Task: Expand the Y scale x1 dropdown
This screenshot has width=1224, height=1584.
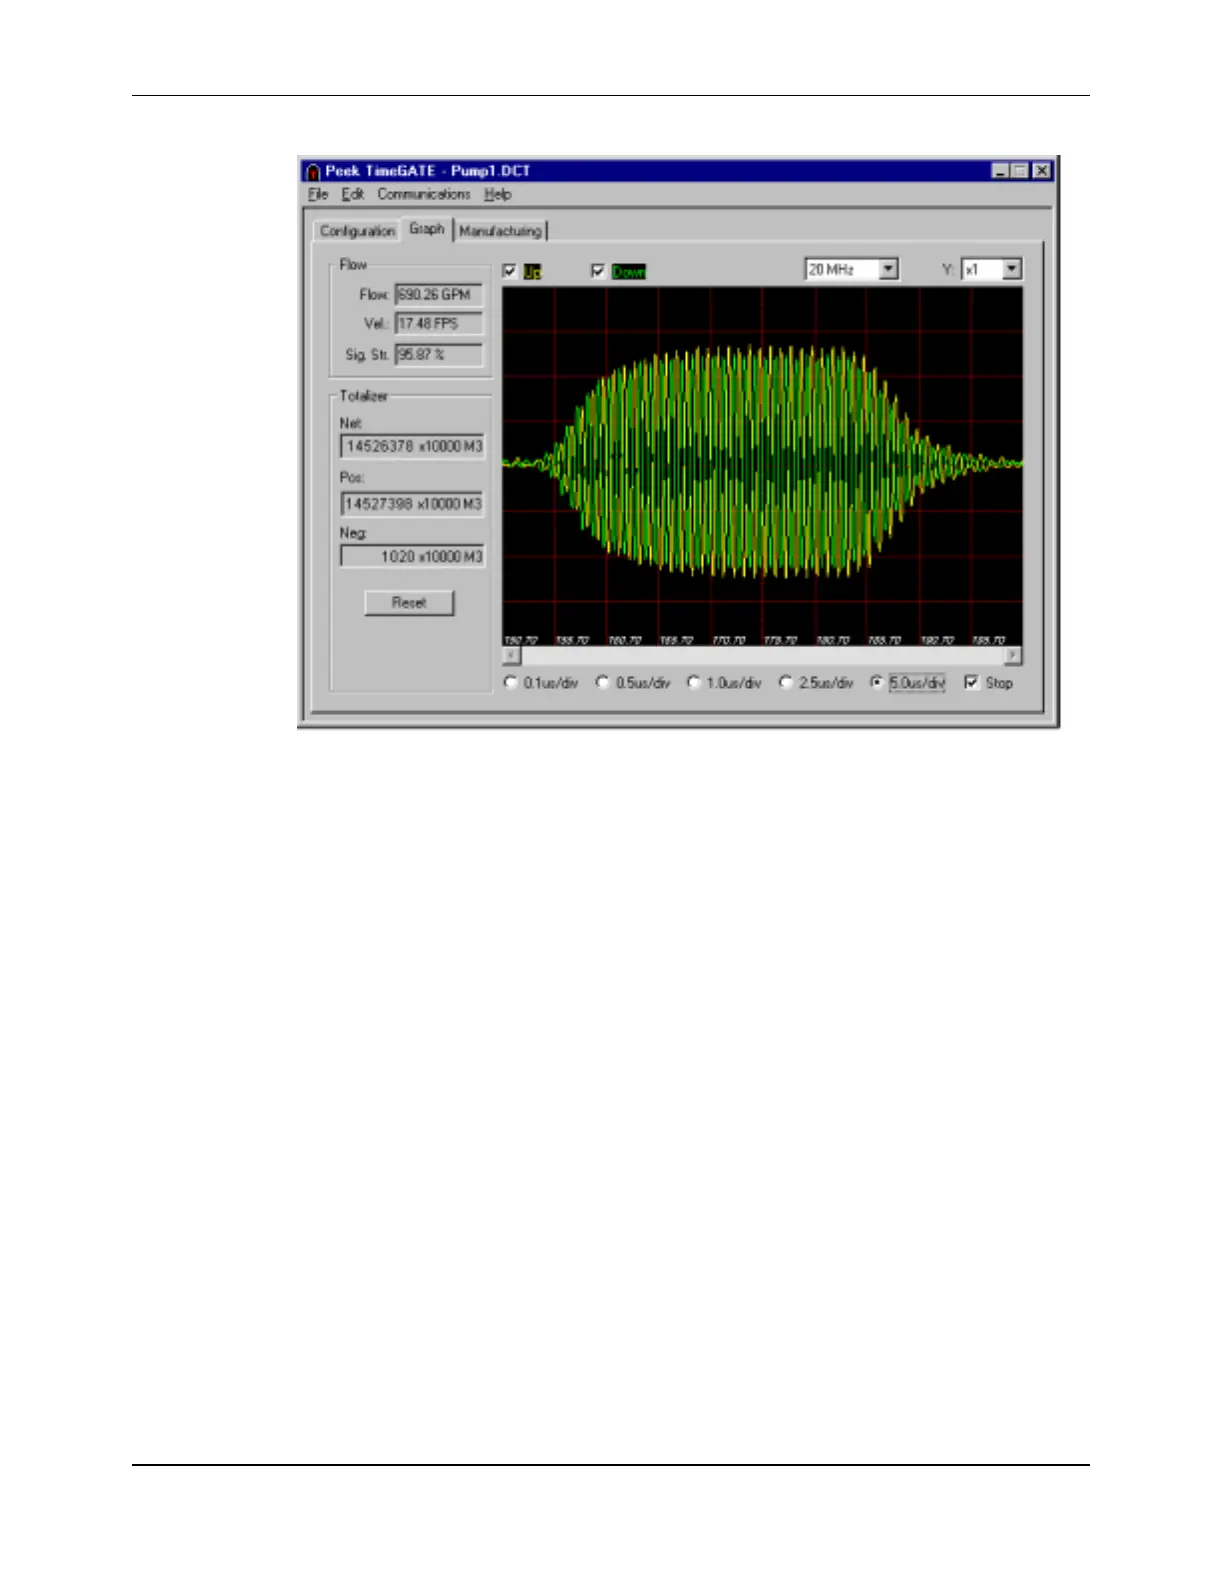Action: pyautogui.click(x=1012, y=269)
